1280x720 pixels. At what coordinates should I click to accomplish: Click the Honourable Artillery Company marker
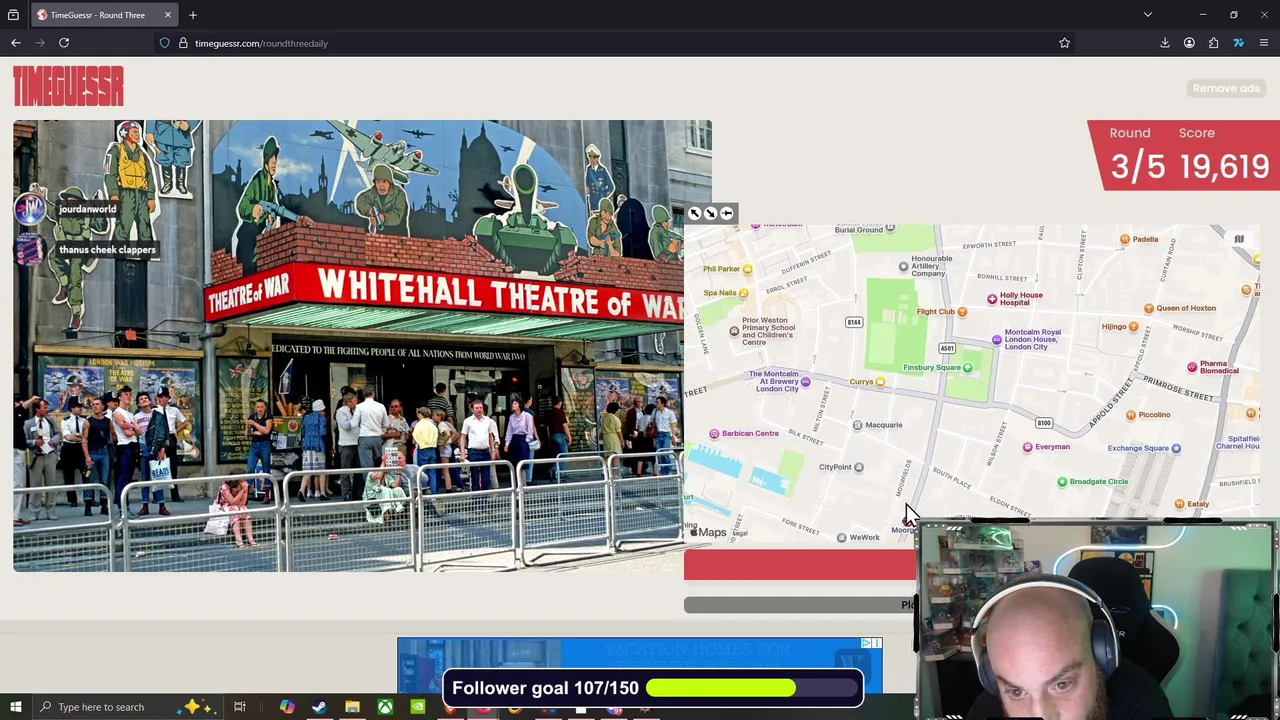(903, 266)
